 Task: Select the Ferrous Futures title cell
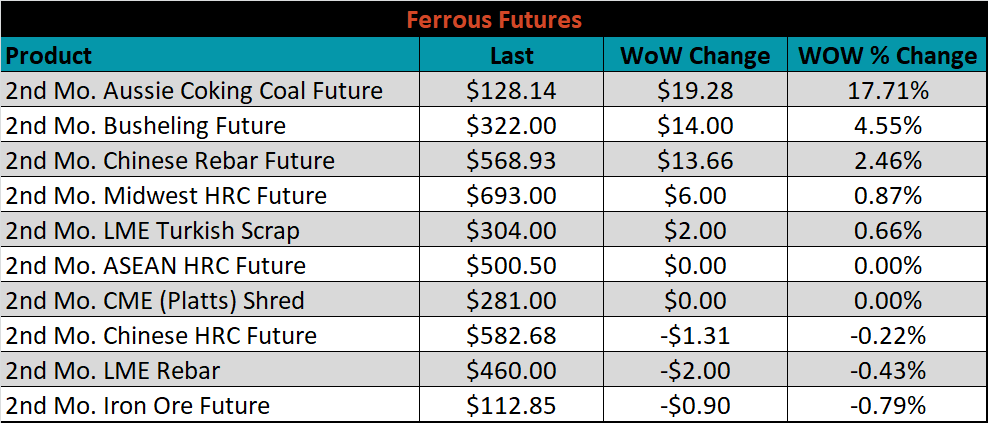494,19
